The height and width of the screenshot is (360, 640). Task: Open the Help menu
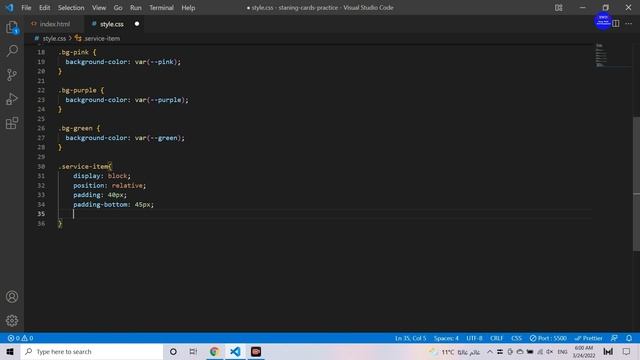click(x=188, y=8)
